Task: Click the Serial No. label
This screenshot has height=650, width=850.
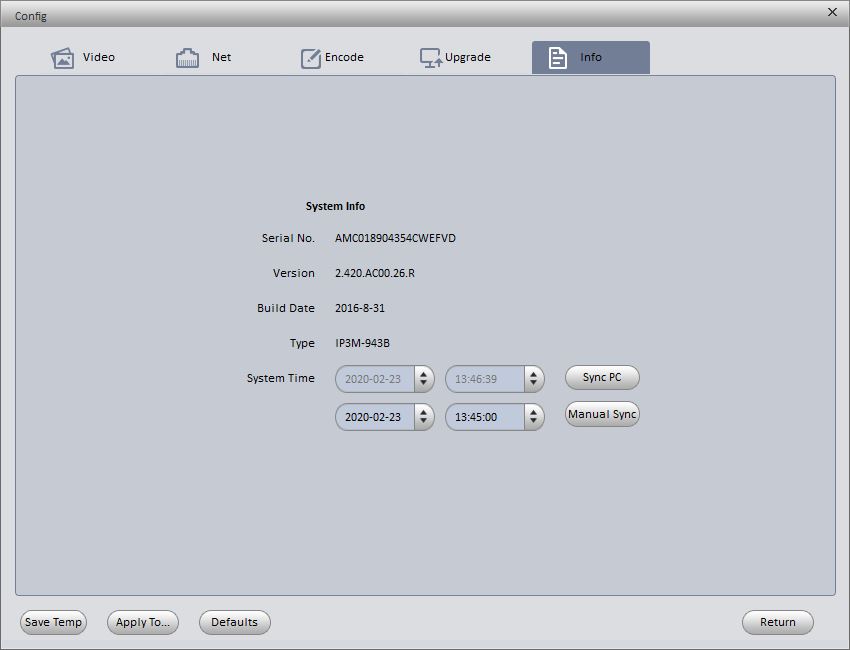Action: [288, 238]
